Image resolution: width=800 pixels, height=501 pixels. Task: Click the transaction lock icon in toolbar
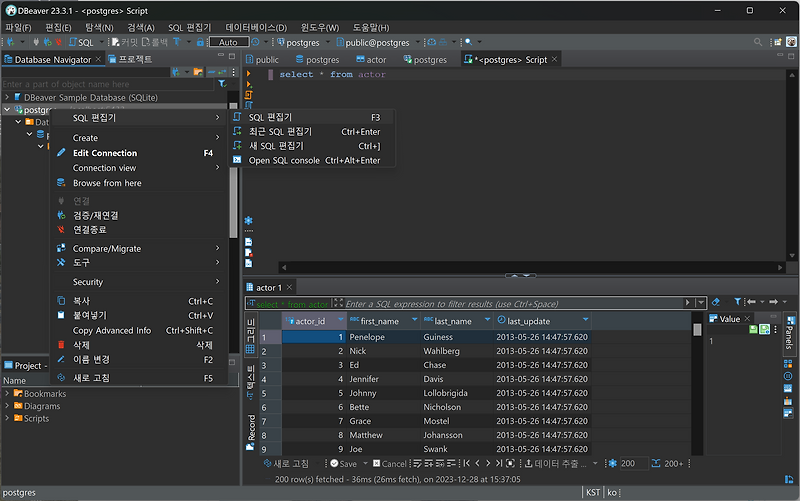(201, 42)
